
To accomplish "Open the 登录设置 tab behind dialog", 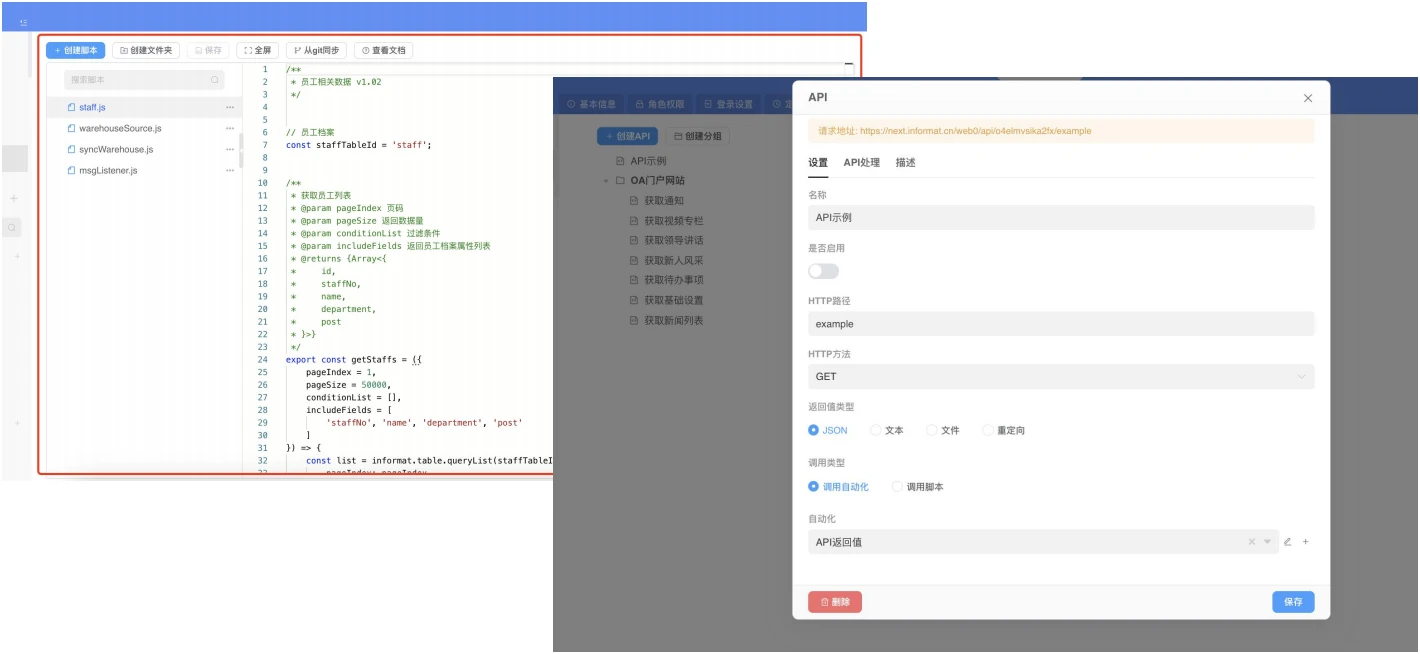I will tap(728, 104).
